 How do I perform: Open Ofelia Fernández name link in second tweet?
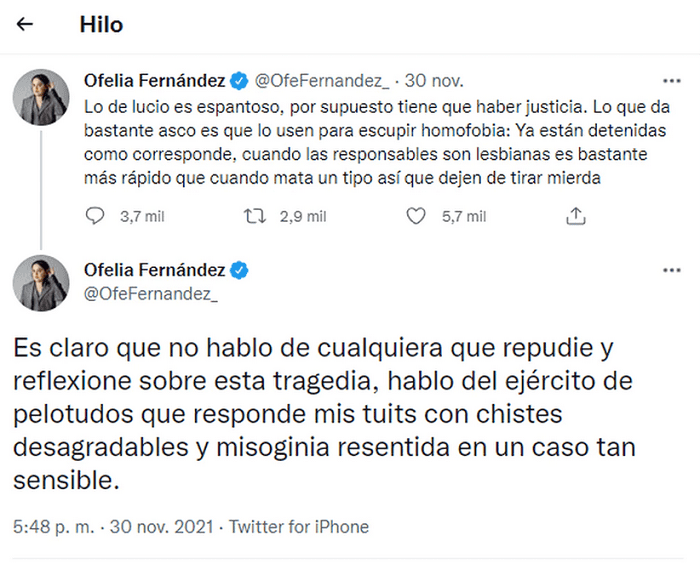[155, 270]
